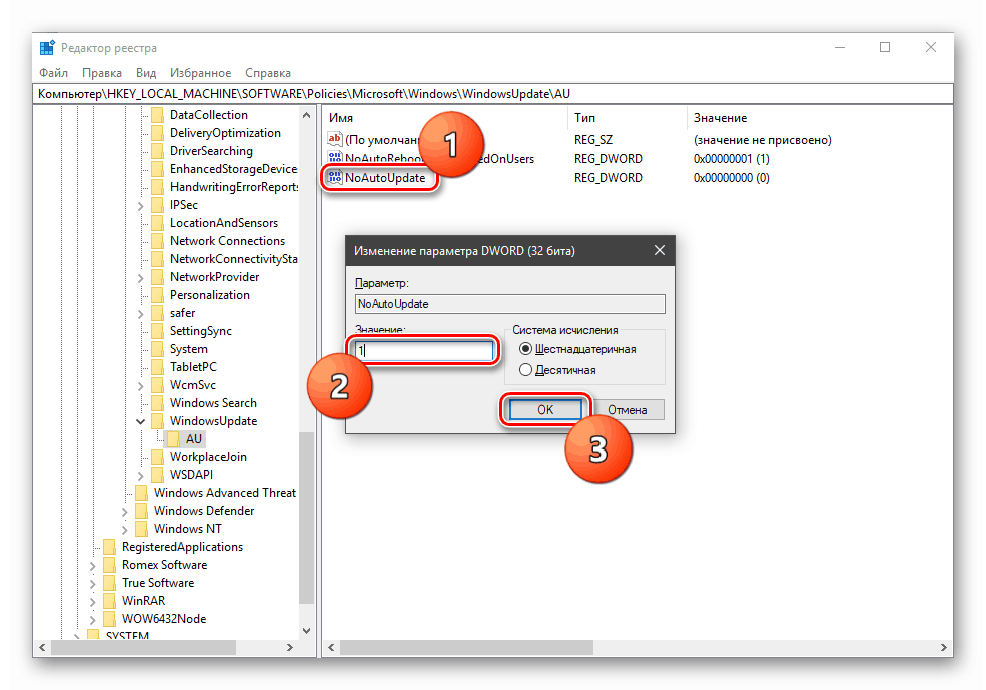This screenshot has width=986, height=690.
Task: Click the values pane horizontal scrollbar thumb
Action: pyautogui.click(x=467, y=647)
